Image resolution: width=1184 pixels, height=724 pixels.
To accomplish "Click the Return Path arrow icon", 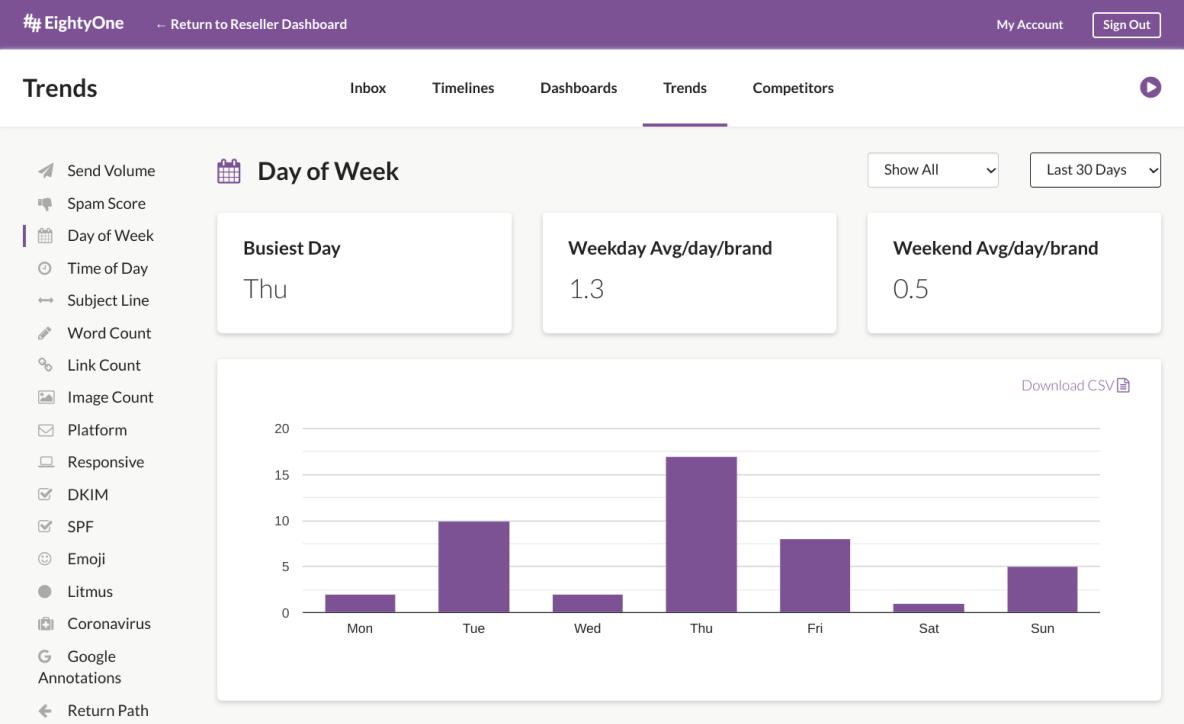I will (45, 710).
